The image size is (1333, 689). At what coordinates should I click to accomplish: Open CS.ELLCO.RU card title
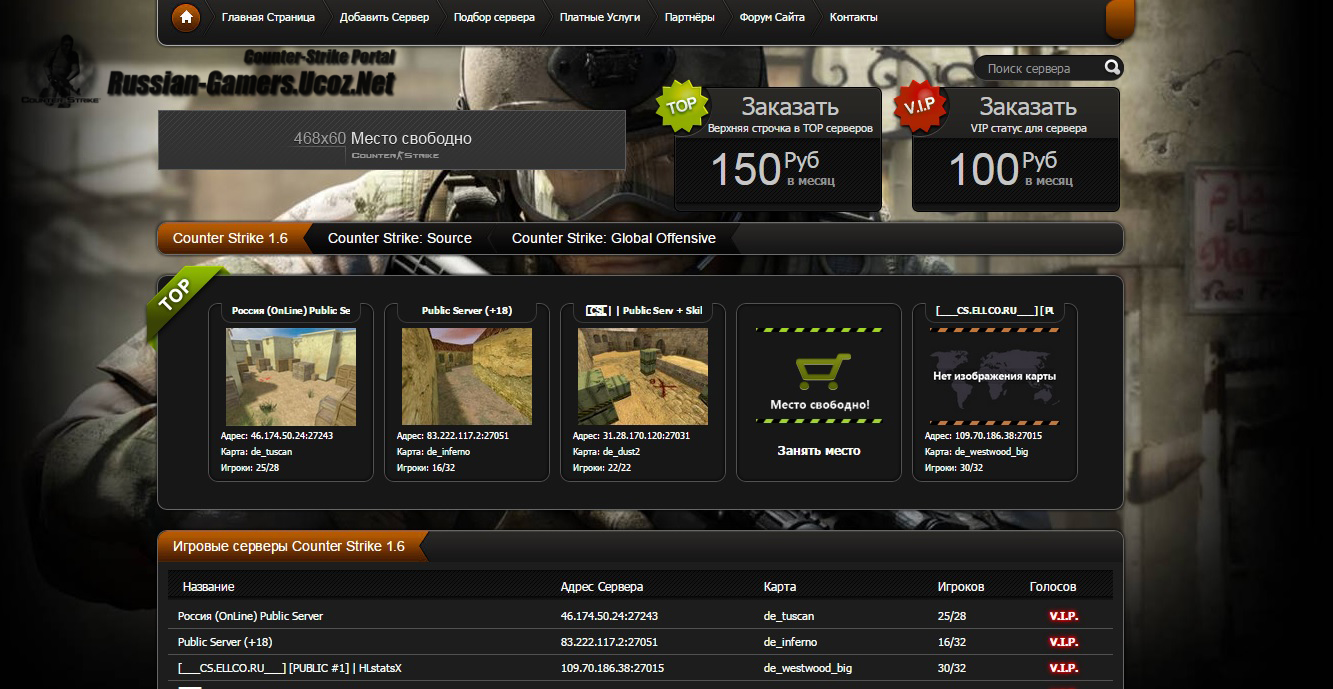point(995,311)
